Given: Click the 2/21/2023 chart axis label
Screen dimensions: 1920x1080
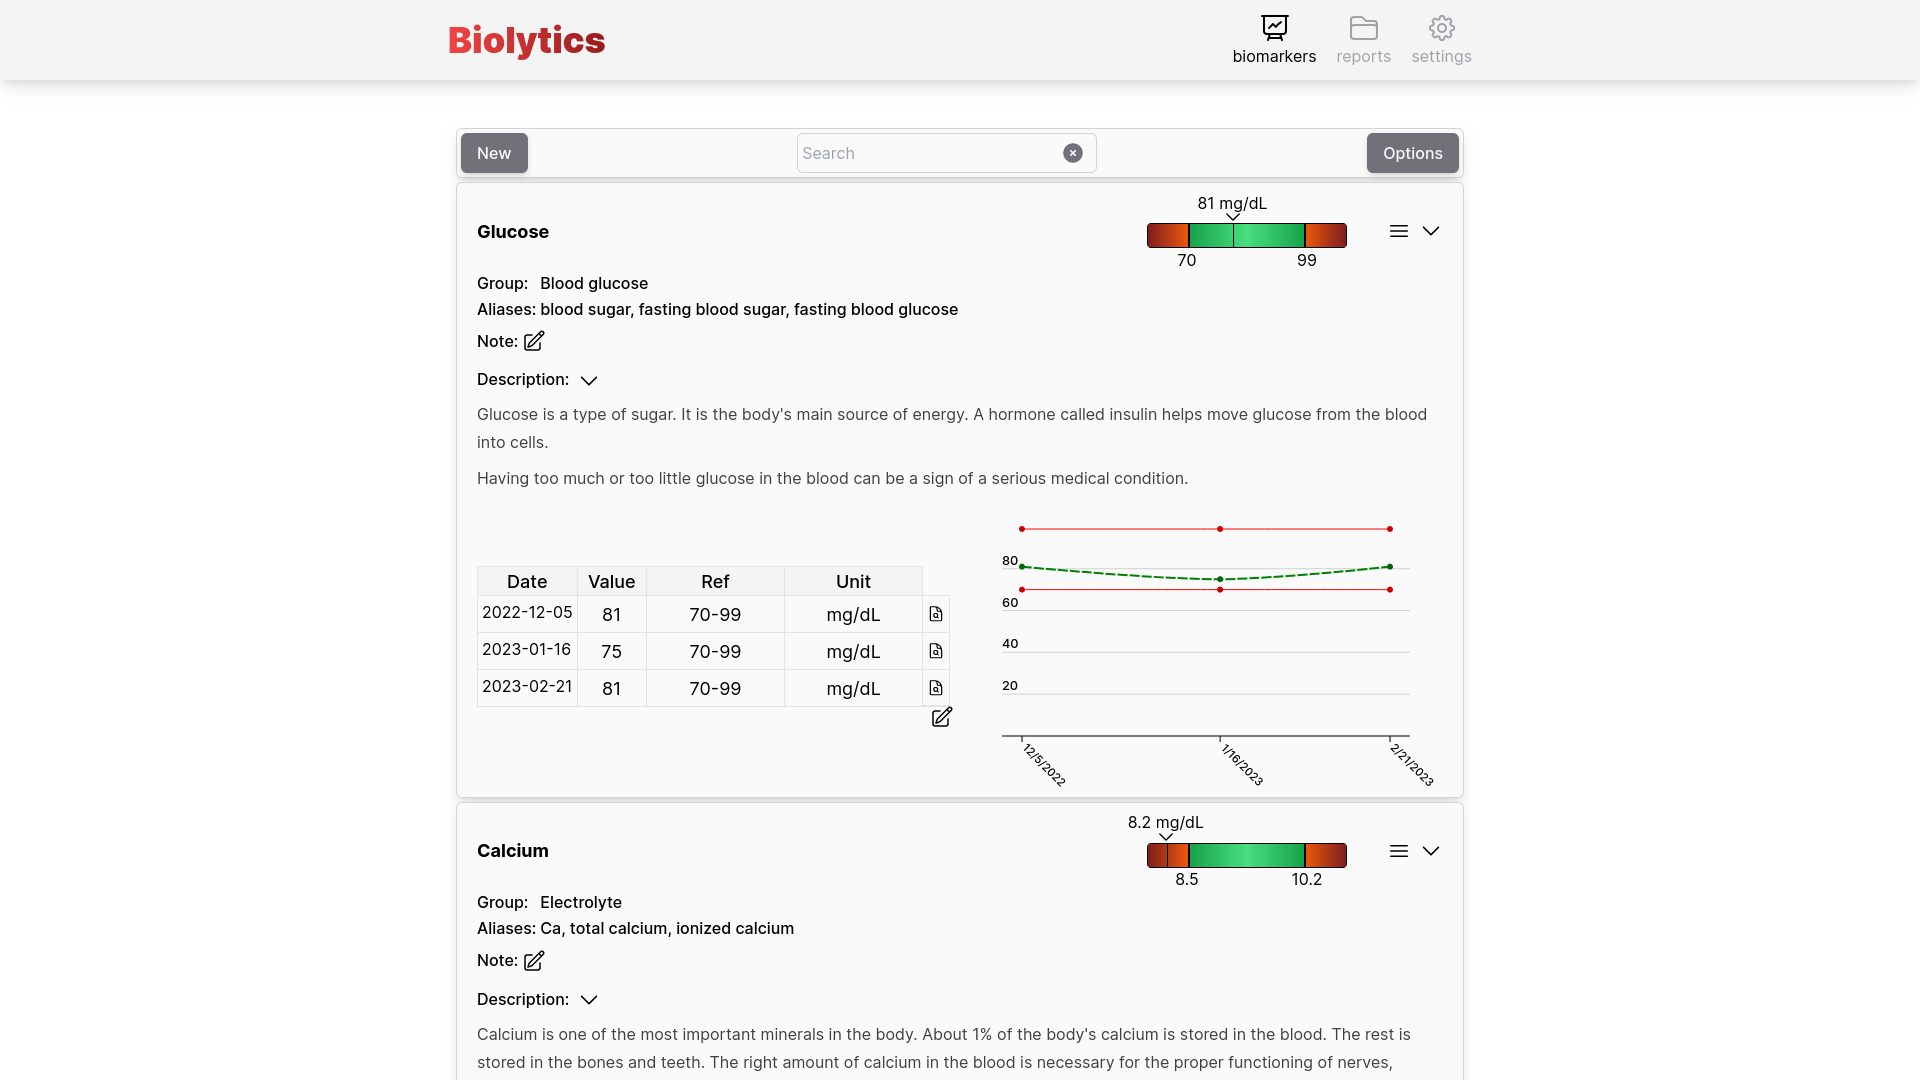Looking at the screenshot, I should [1412, 765].
